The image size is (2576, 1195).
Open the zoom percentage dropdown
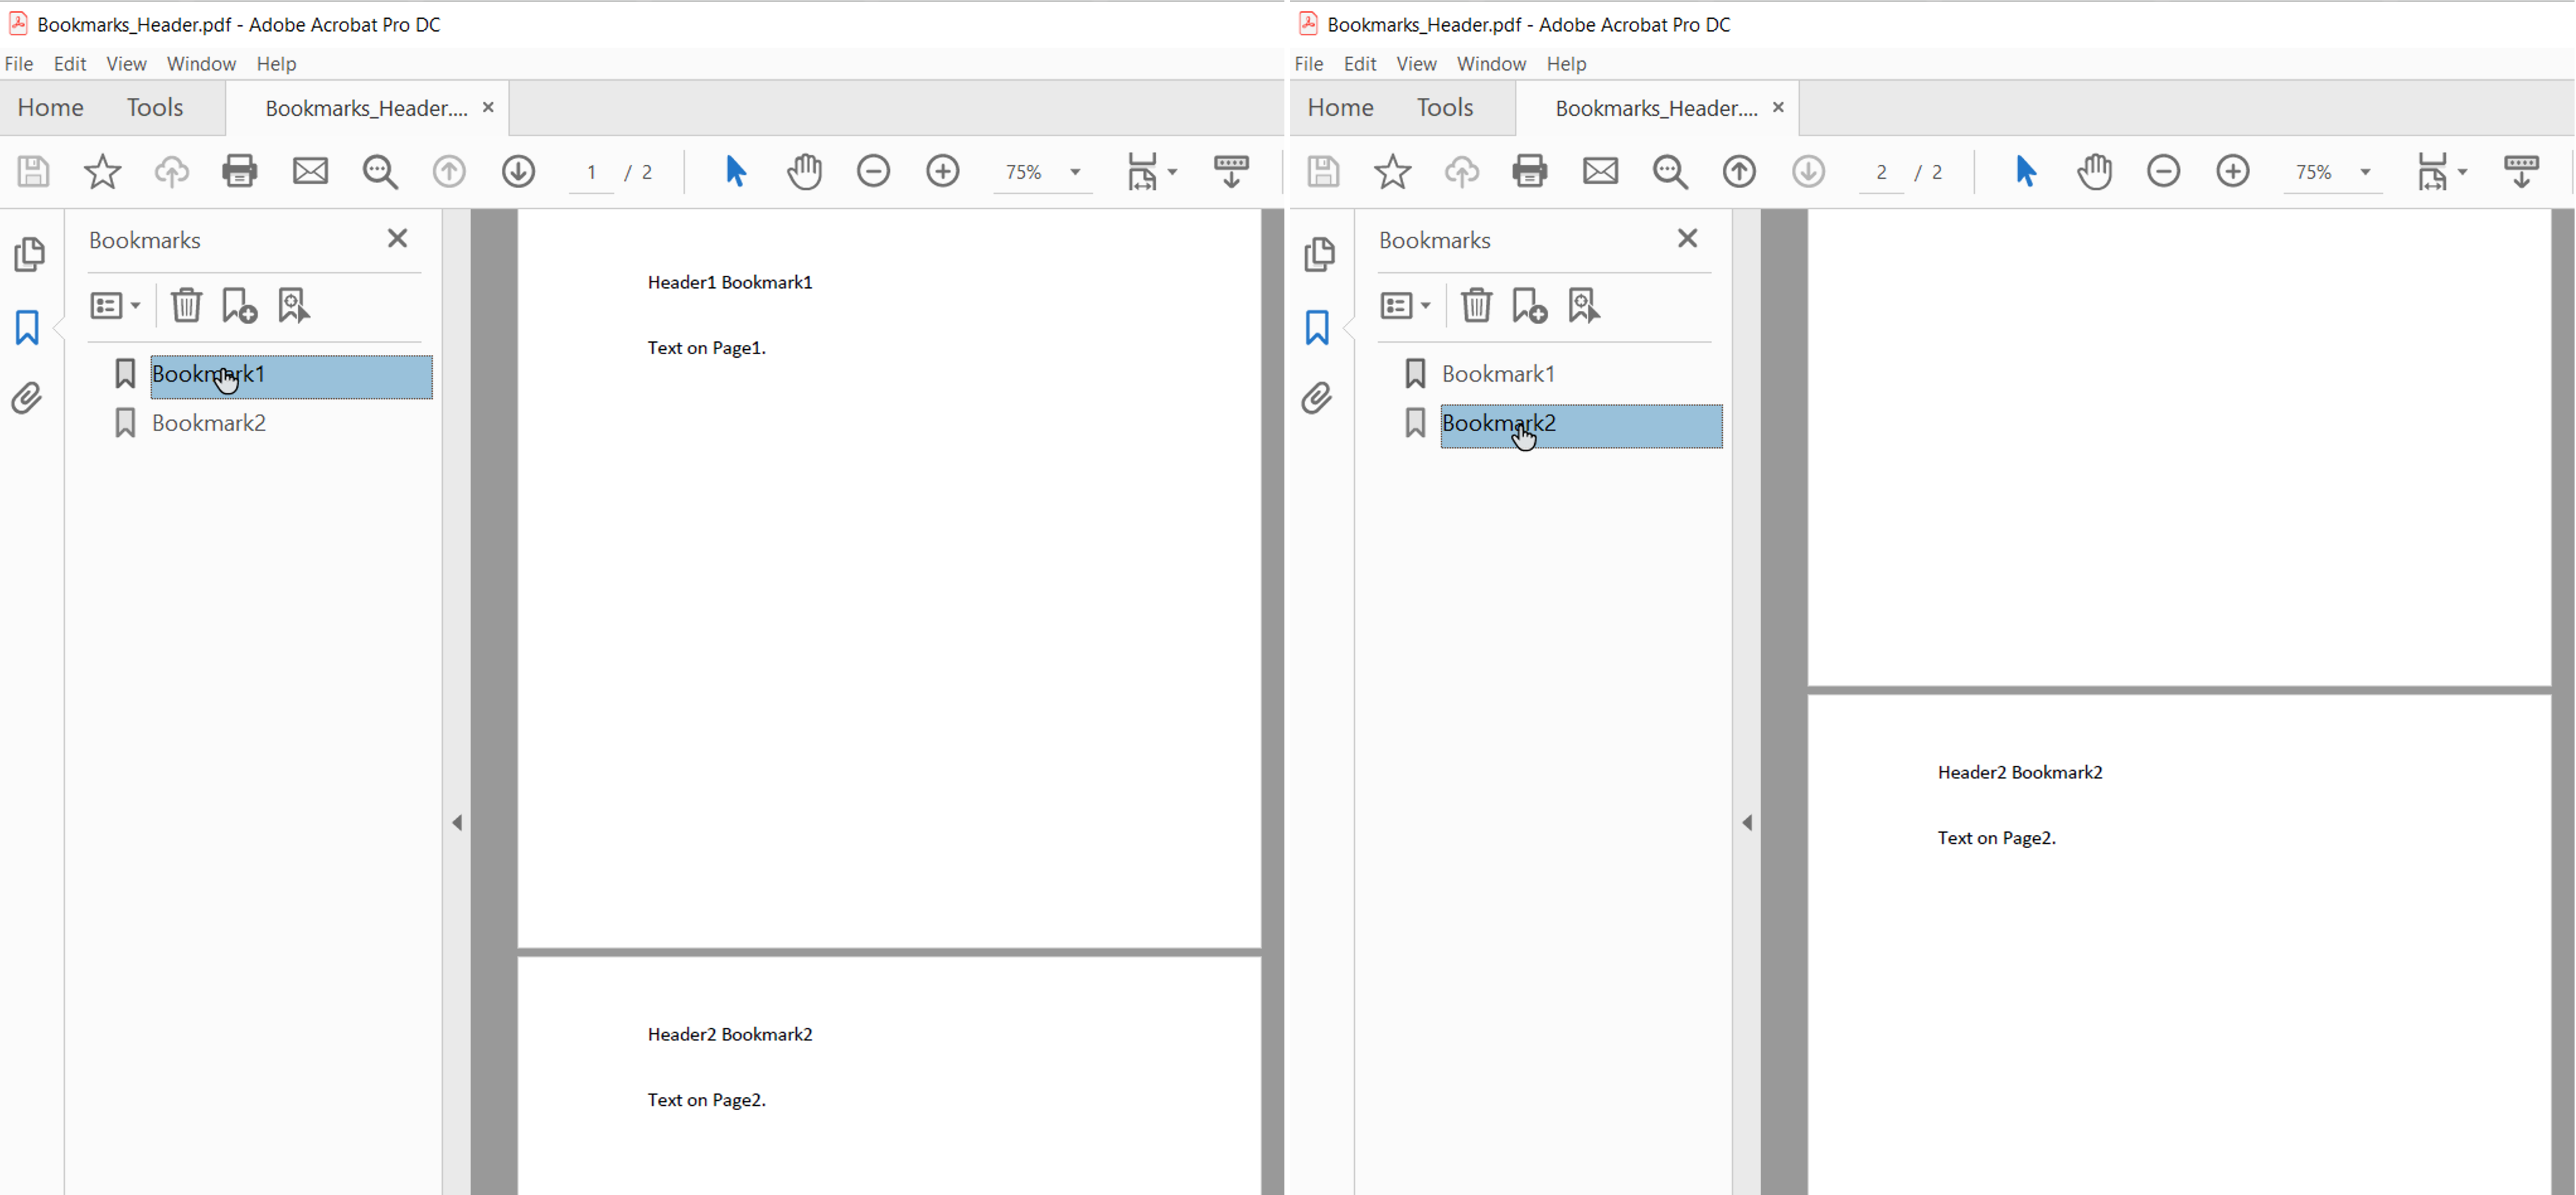(x=1076, y=171)
